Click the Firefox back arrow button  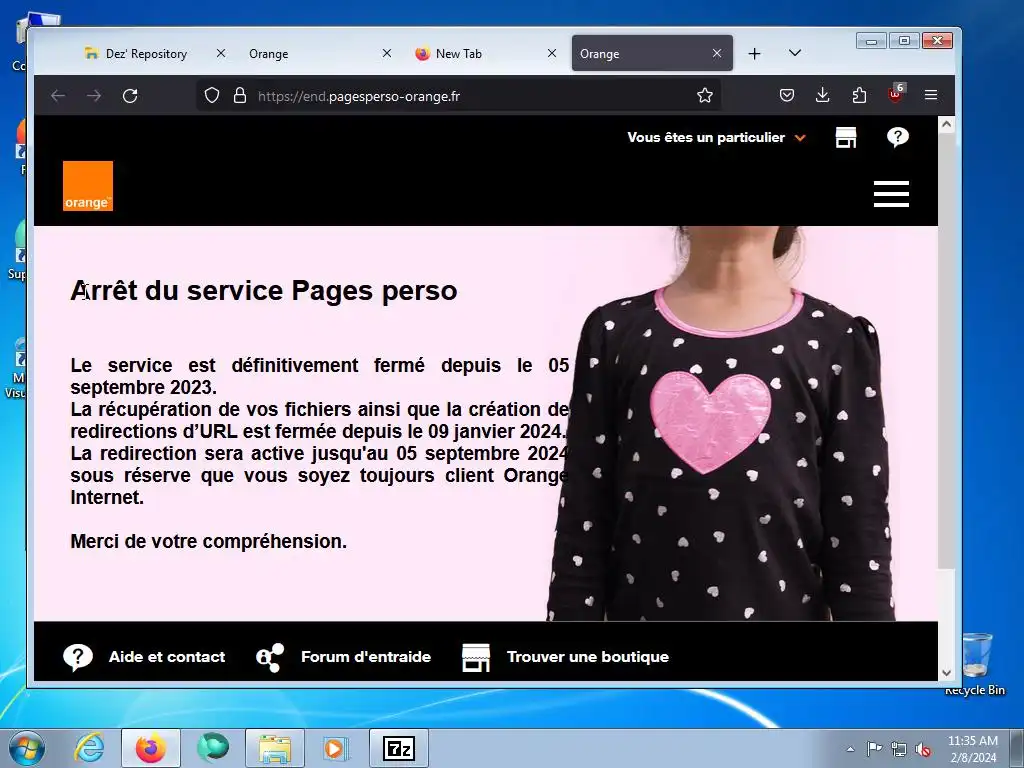click(x=58, y=96)
